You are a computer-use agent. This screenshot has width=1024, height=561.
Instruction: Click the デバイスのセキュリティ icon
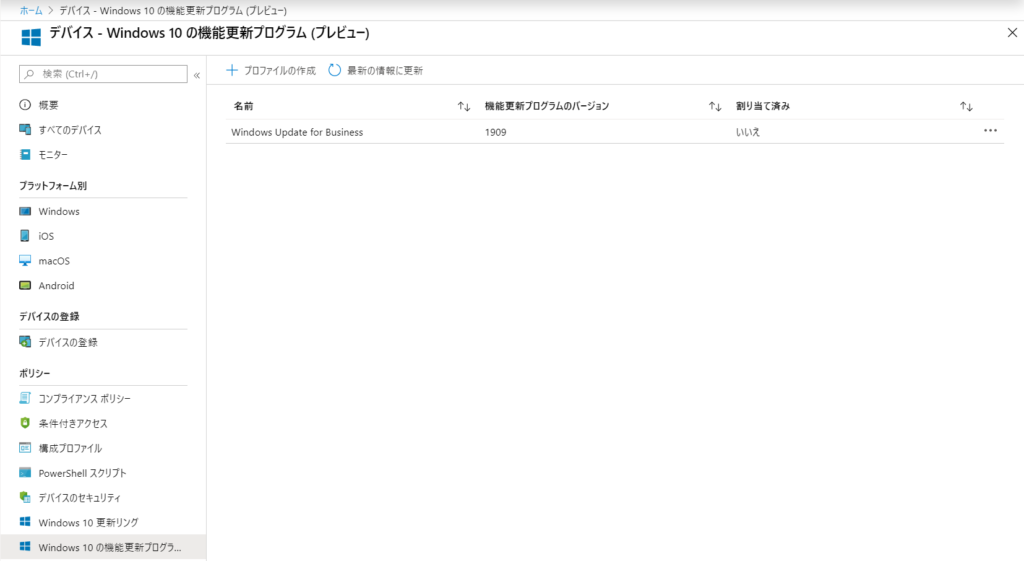coord(25,497)
